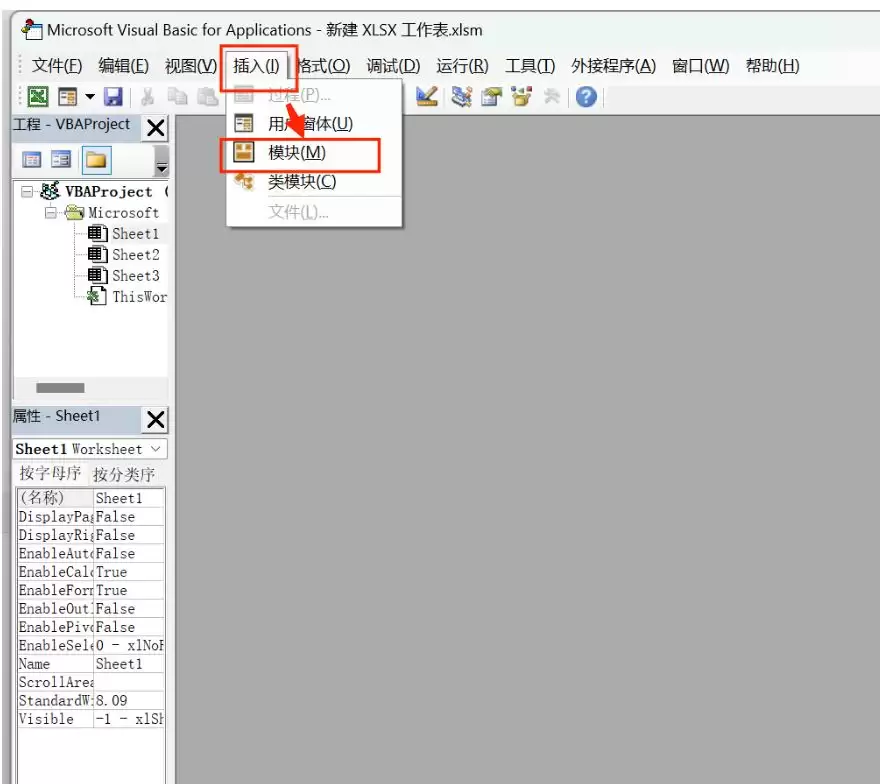Click the EnableAutoFilter False value

point(129,553)
